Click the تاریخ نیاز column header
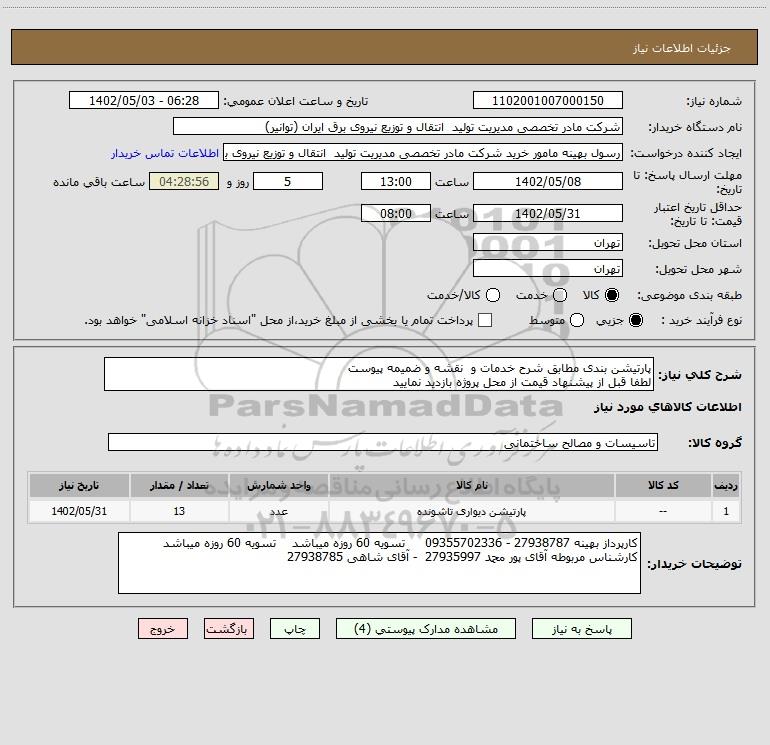 tap(79, 486)
